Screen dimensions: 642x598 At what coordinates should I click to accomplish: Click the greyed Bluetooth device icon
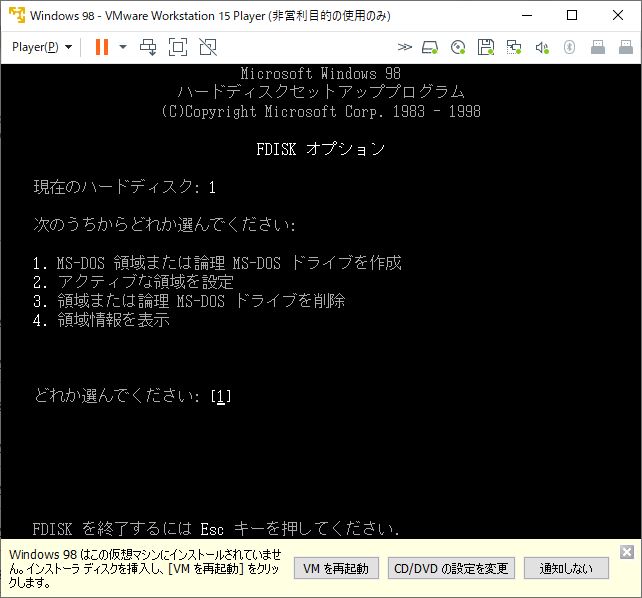coord(569,47)
